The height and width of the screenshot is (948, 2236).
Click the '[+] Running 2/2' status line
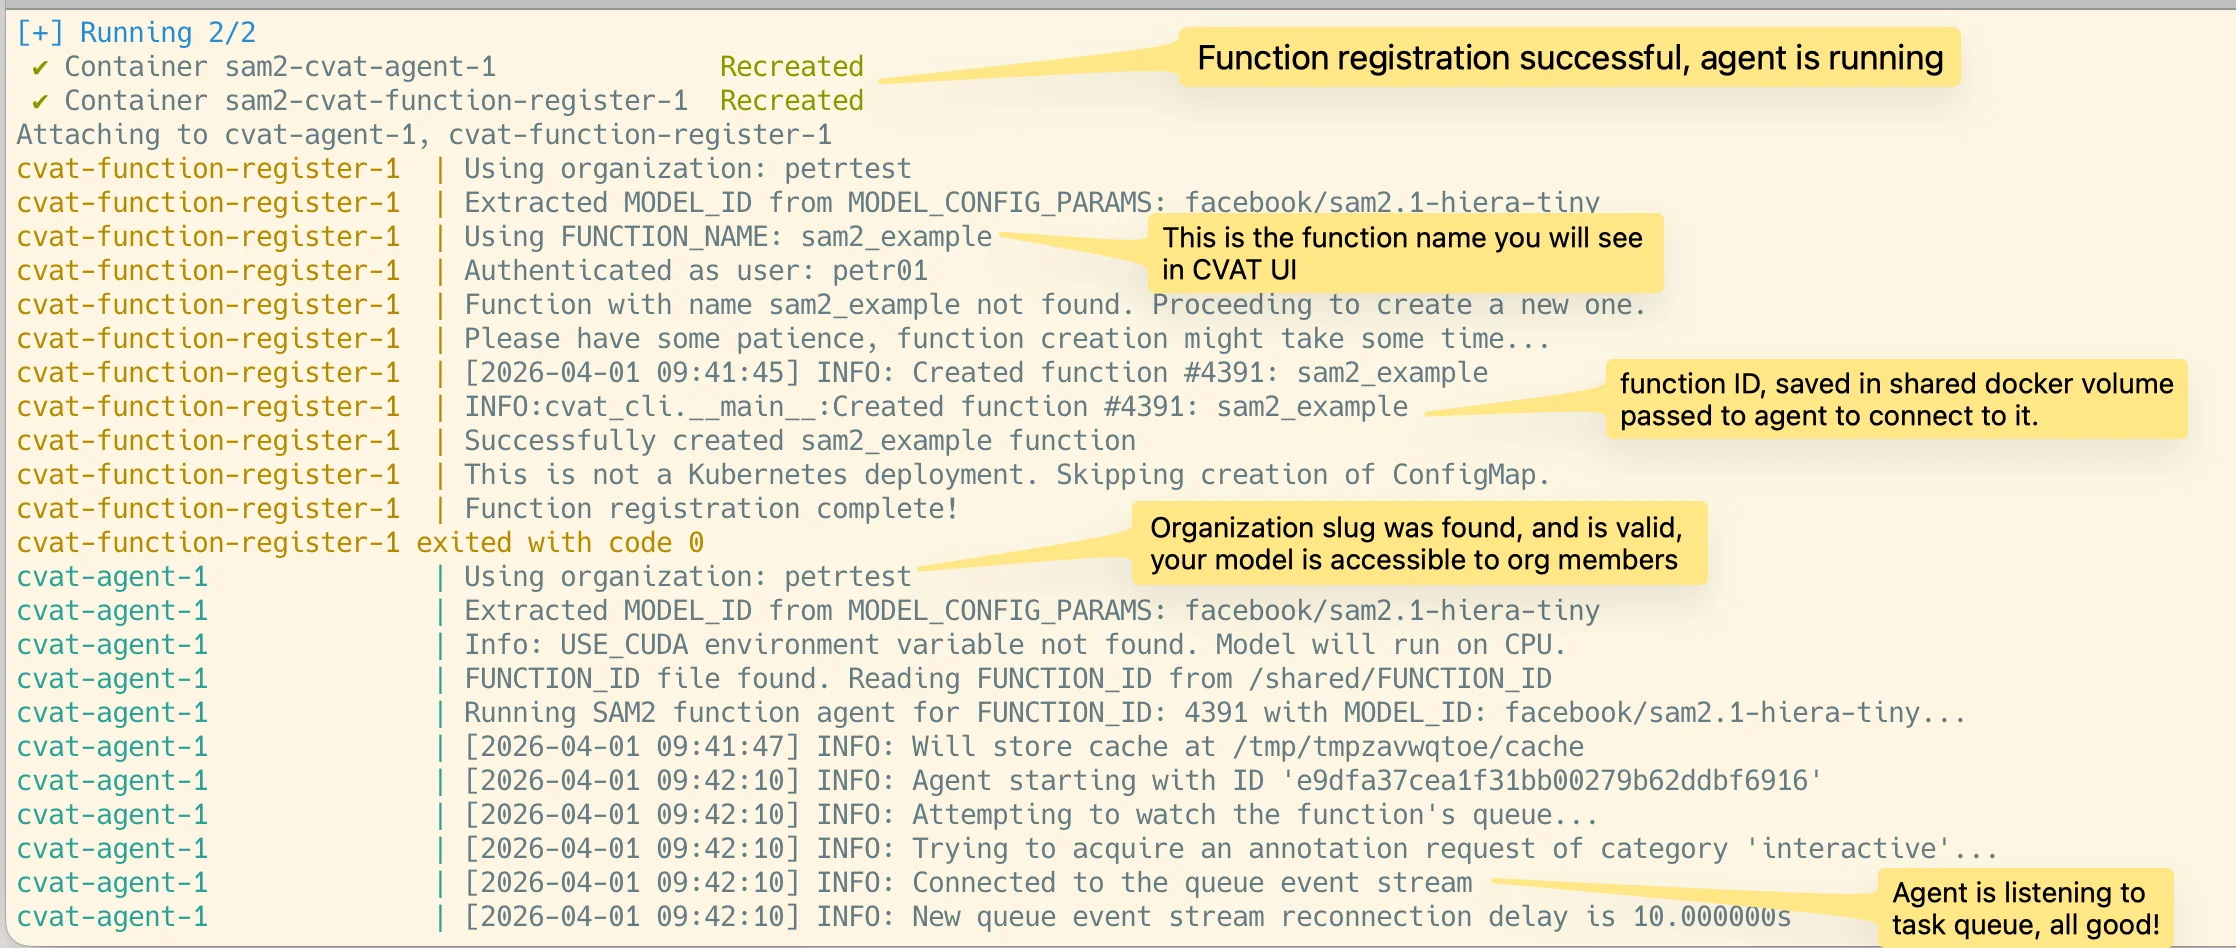click(x=136, y=33)
